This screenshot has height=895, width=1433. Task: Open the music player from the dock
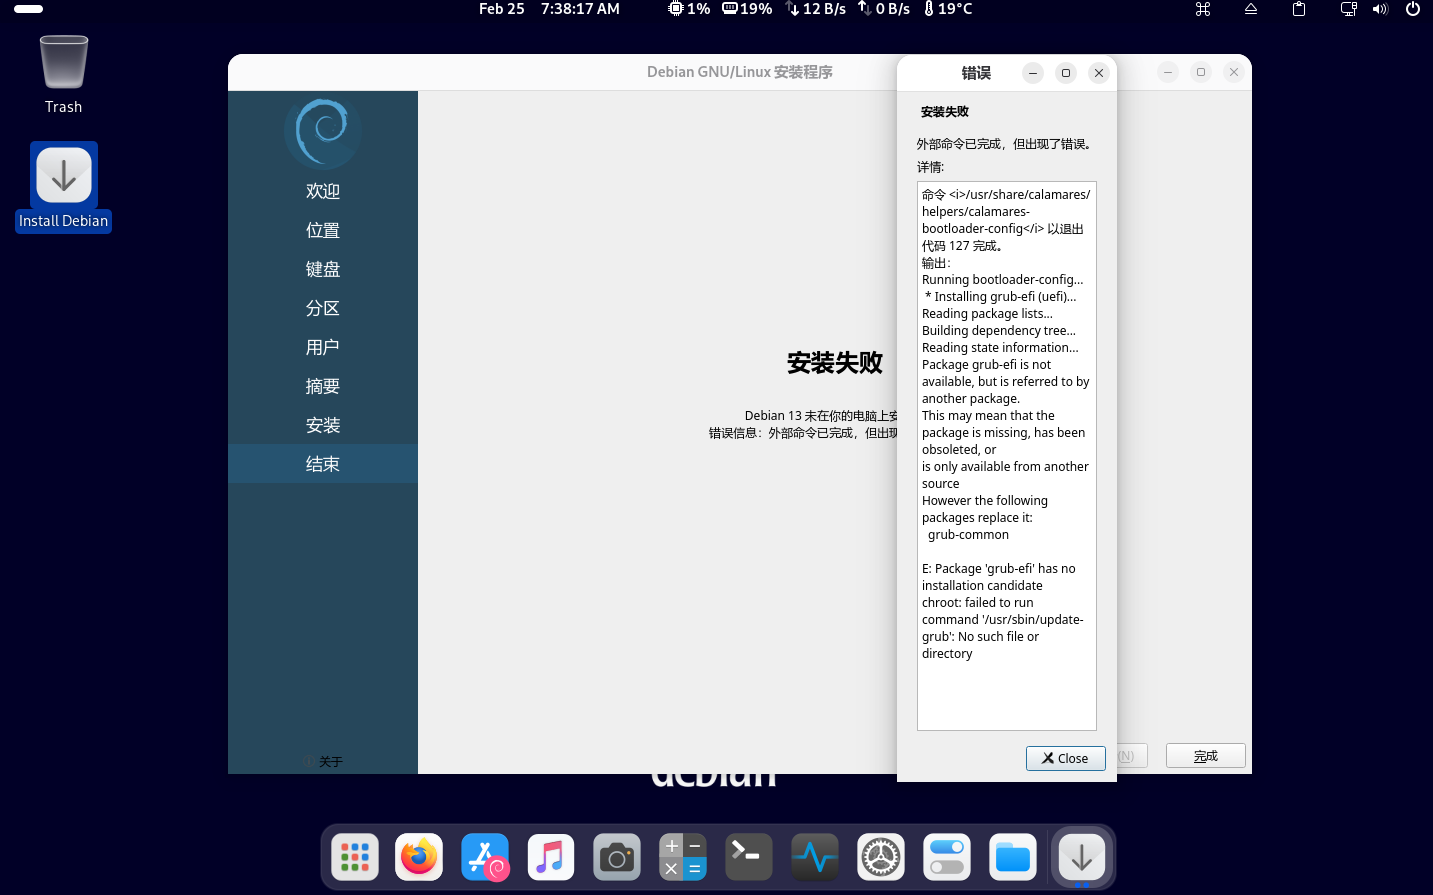pyautogui.click(x=551, y=857)
